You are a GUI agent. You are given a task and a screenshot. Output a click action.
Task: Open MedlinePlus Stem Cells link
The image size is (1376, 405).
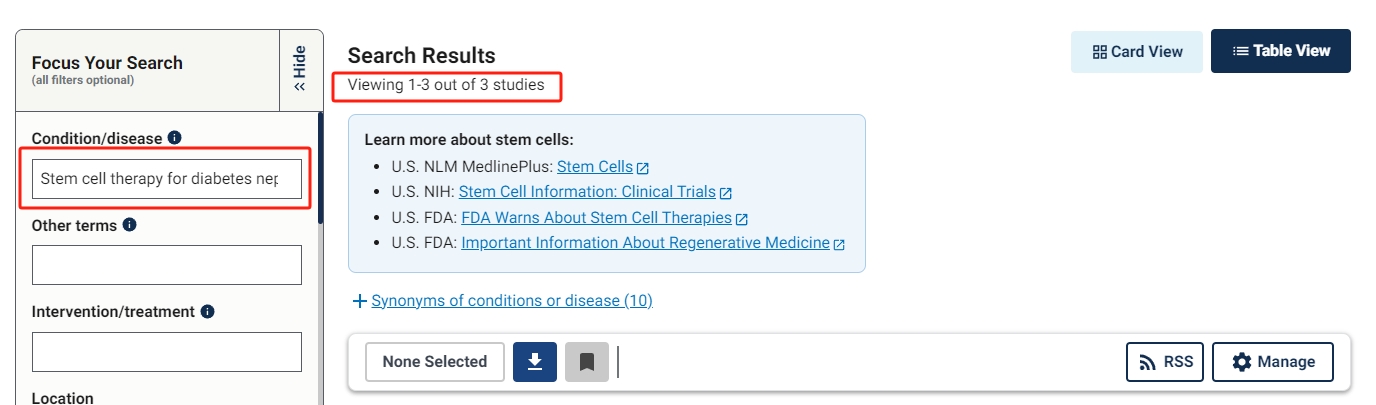click(x=595, y=167)
